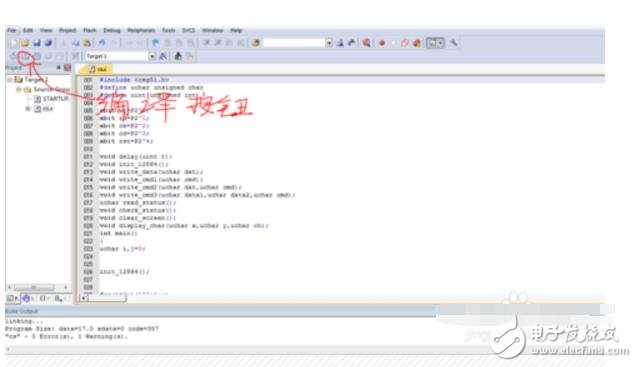637x367 pixels.
Task: Switch to the open source file editor tab
Action: (98, 69)
